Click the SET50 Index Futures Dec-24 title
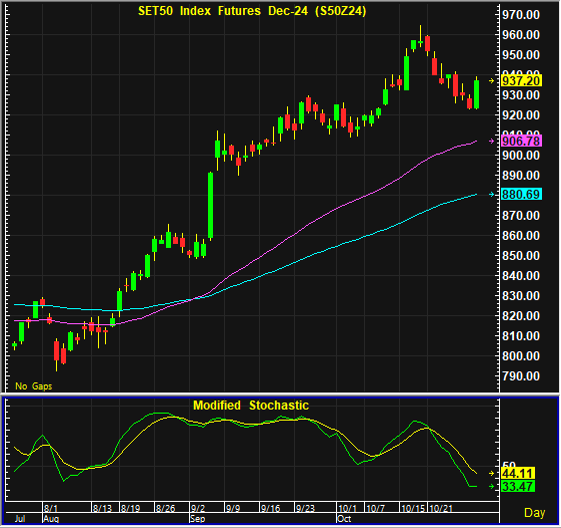 pyautogui.click(x=252, y=11)
